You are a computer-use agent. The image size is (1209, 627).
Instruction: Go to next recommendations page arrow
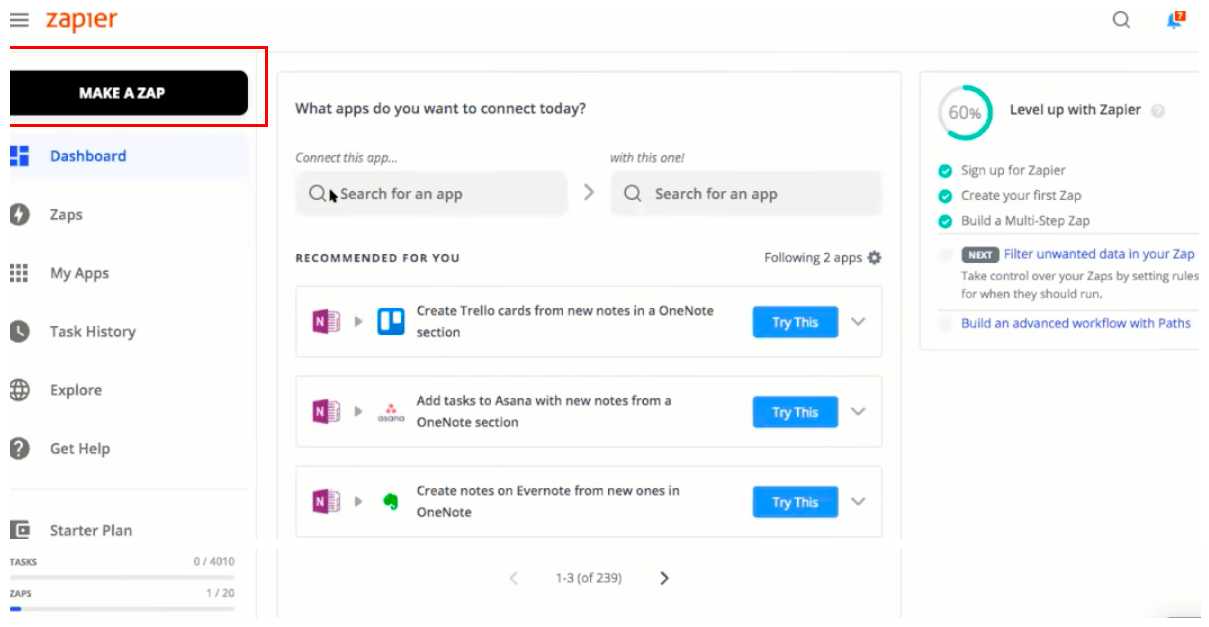point(664,578)
